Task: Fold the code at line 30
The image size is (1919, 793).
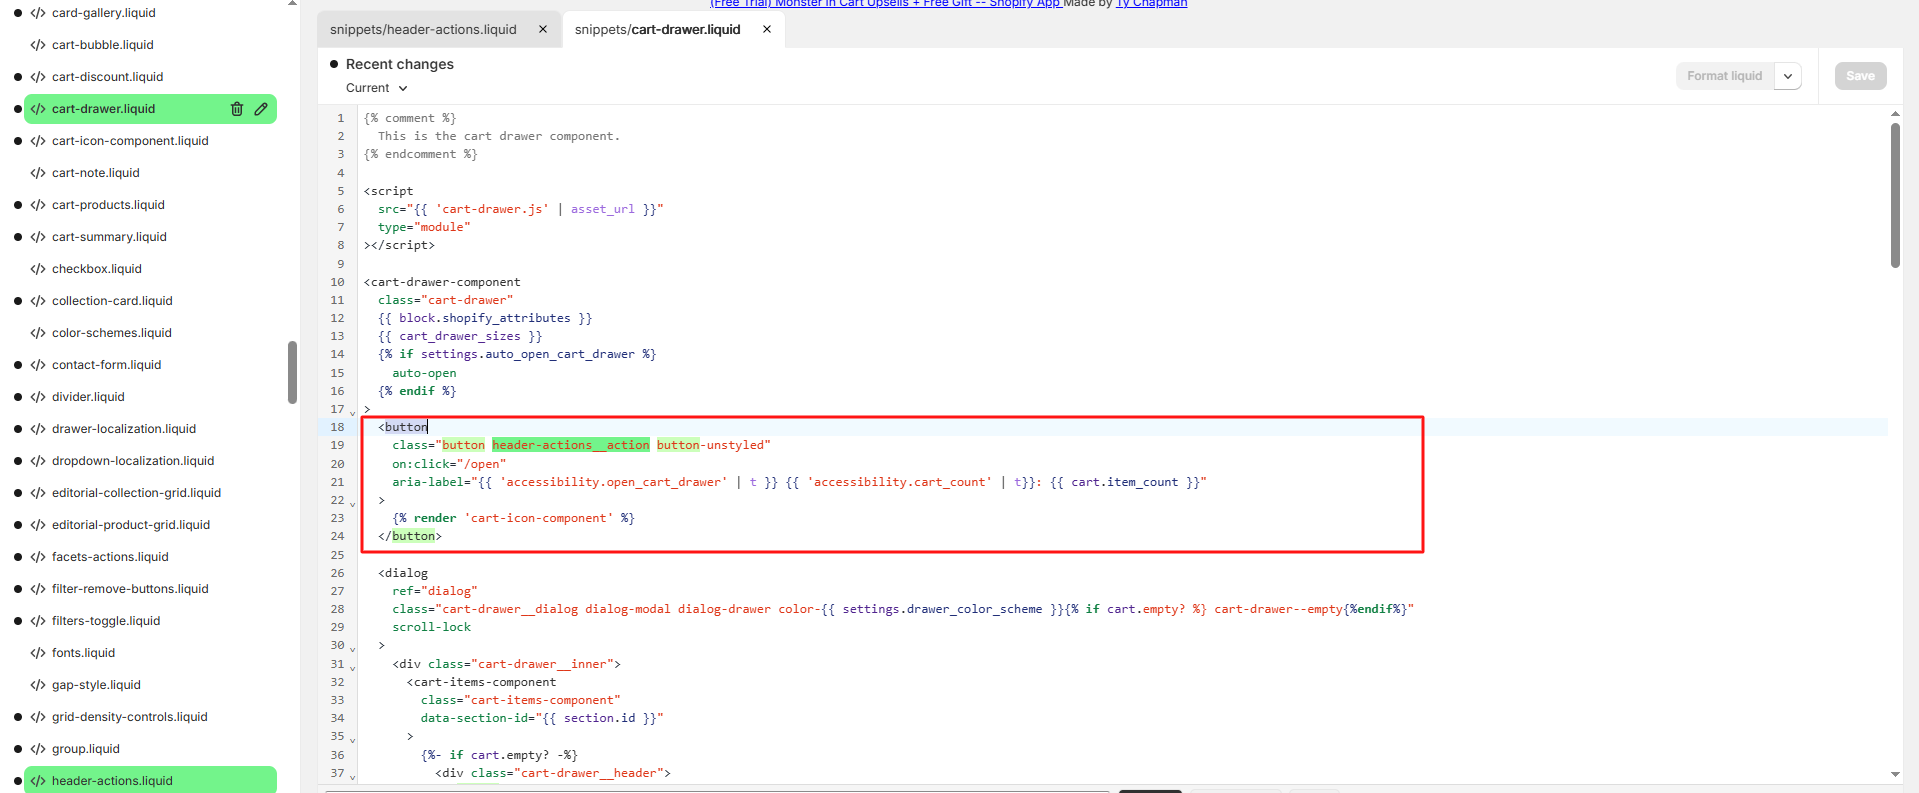Action: click(353, 648)
